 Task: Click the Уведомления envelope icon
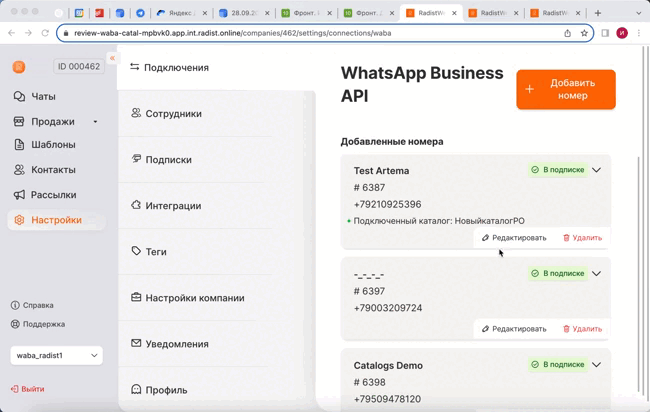tap(136, 343)
